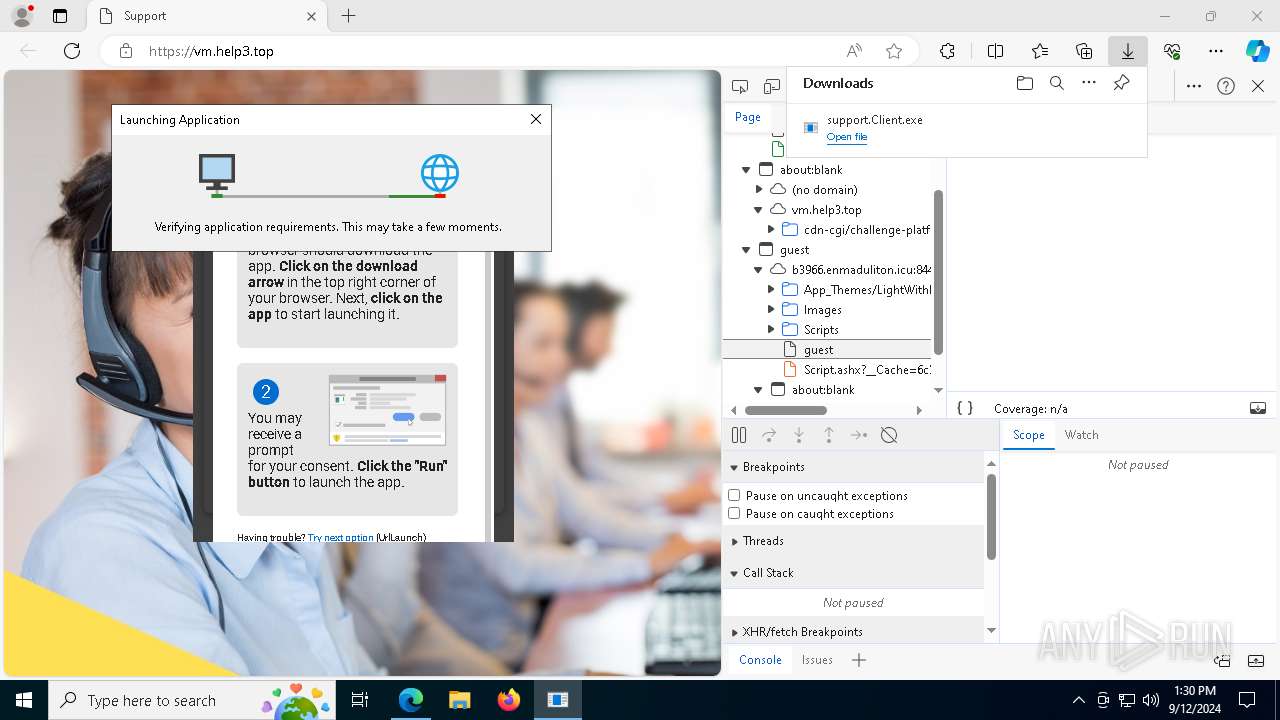
Task: Click Downloads icon in browser toolbar
Action: [1127, 51]
